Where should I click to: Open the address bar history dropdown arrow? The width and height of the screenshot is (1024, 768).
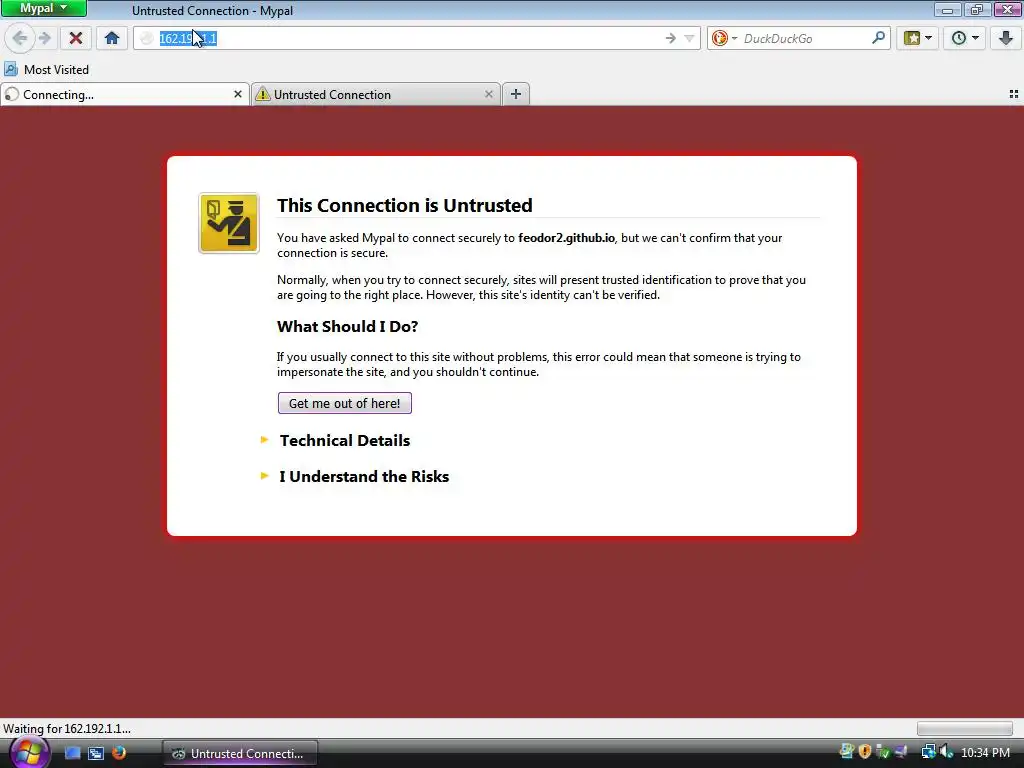689,39
